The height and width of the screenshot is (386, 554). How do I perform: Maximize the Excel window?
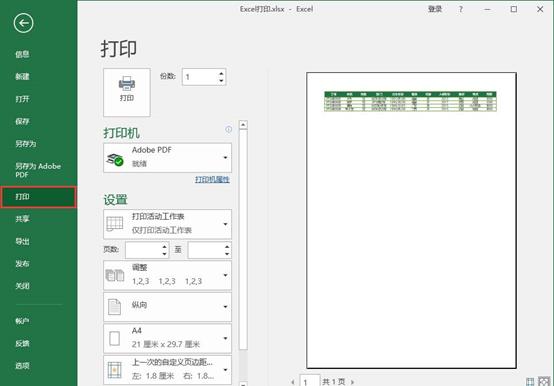point(514,9)
